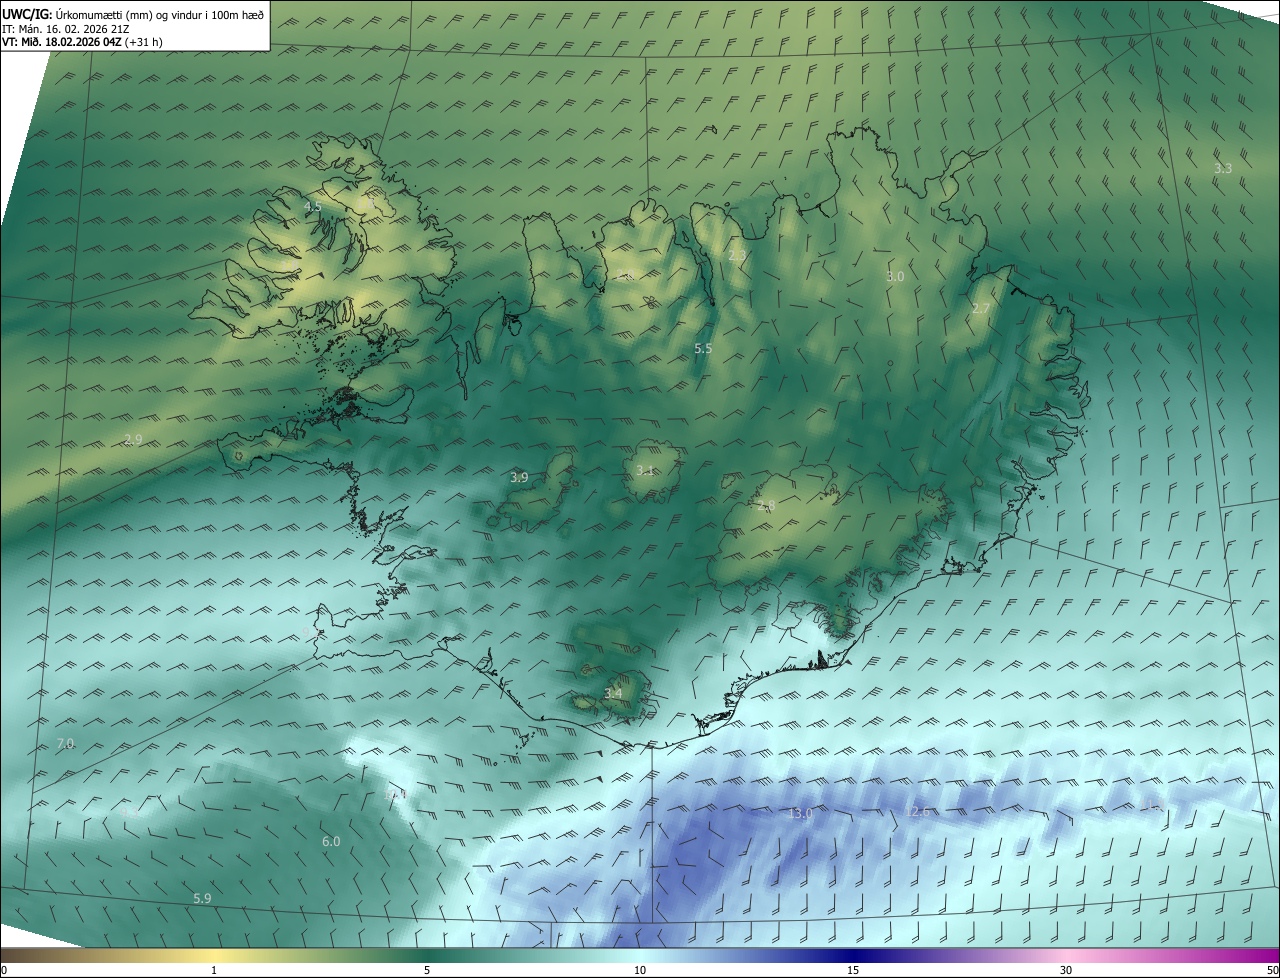
Task: Click the map value 7.0
Action: click(x=66, y=744)
